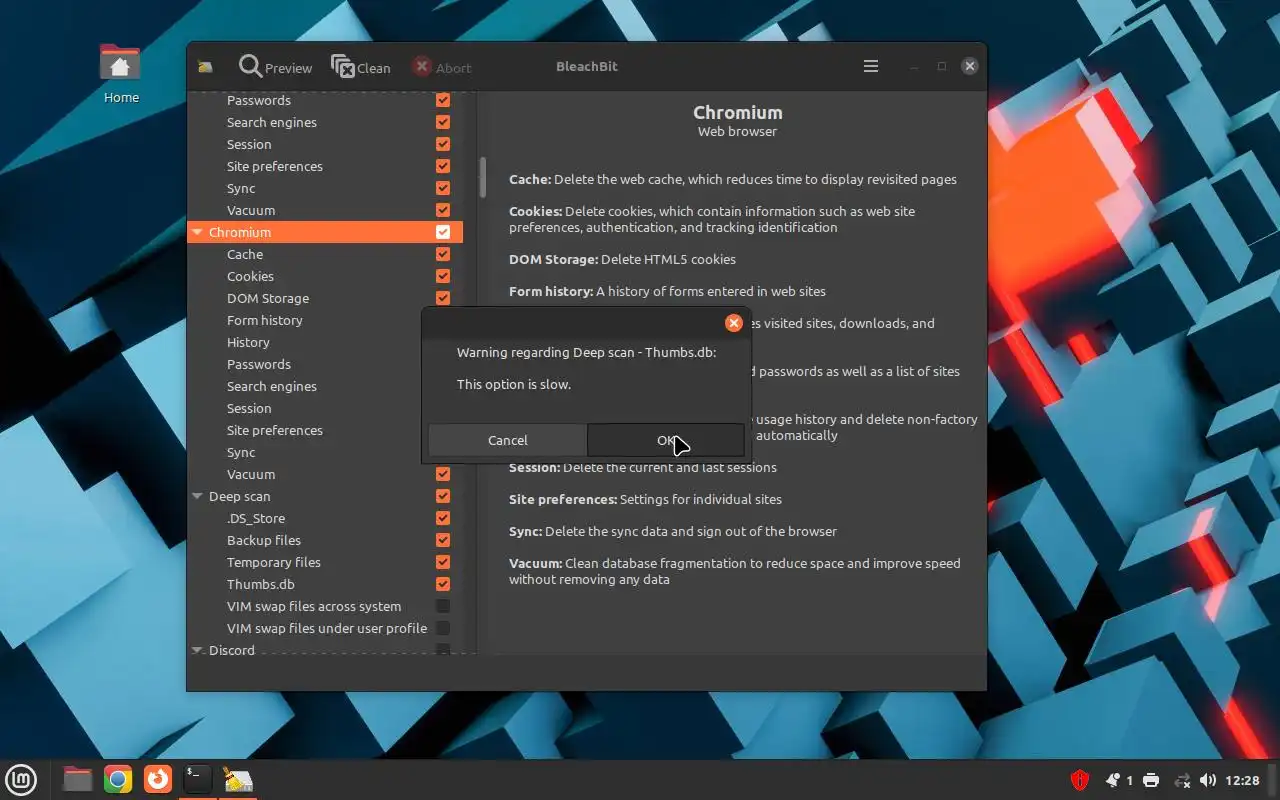Viewport: 1280px width, 800px height.
Task: Uncheck the .DS_Store checkbox
Action: coord(443,518)
